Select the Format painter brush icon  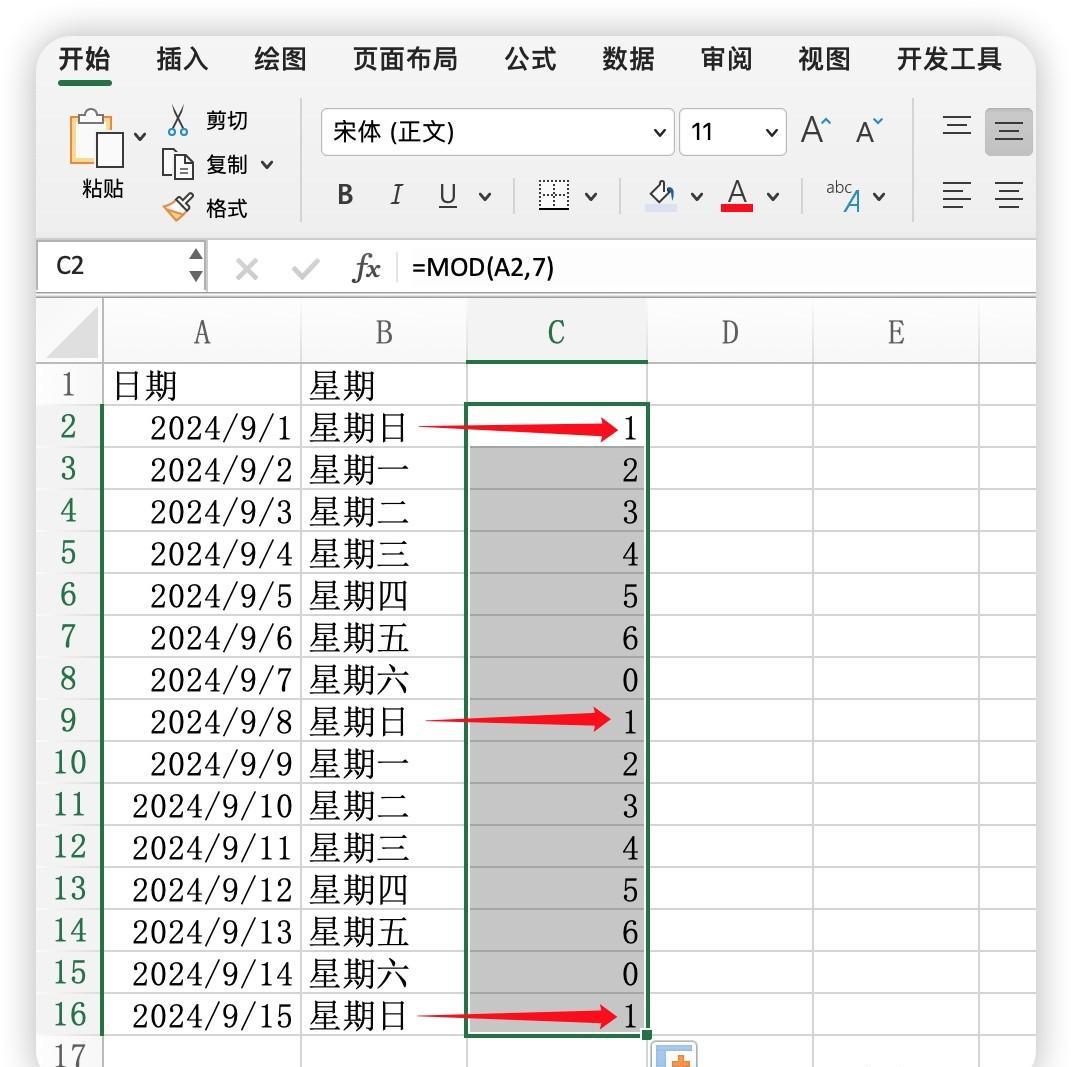pyautogui.click(x=178, y=208)
